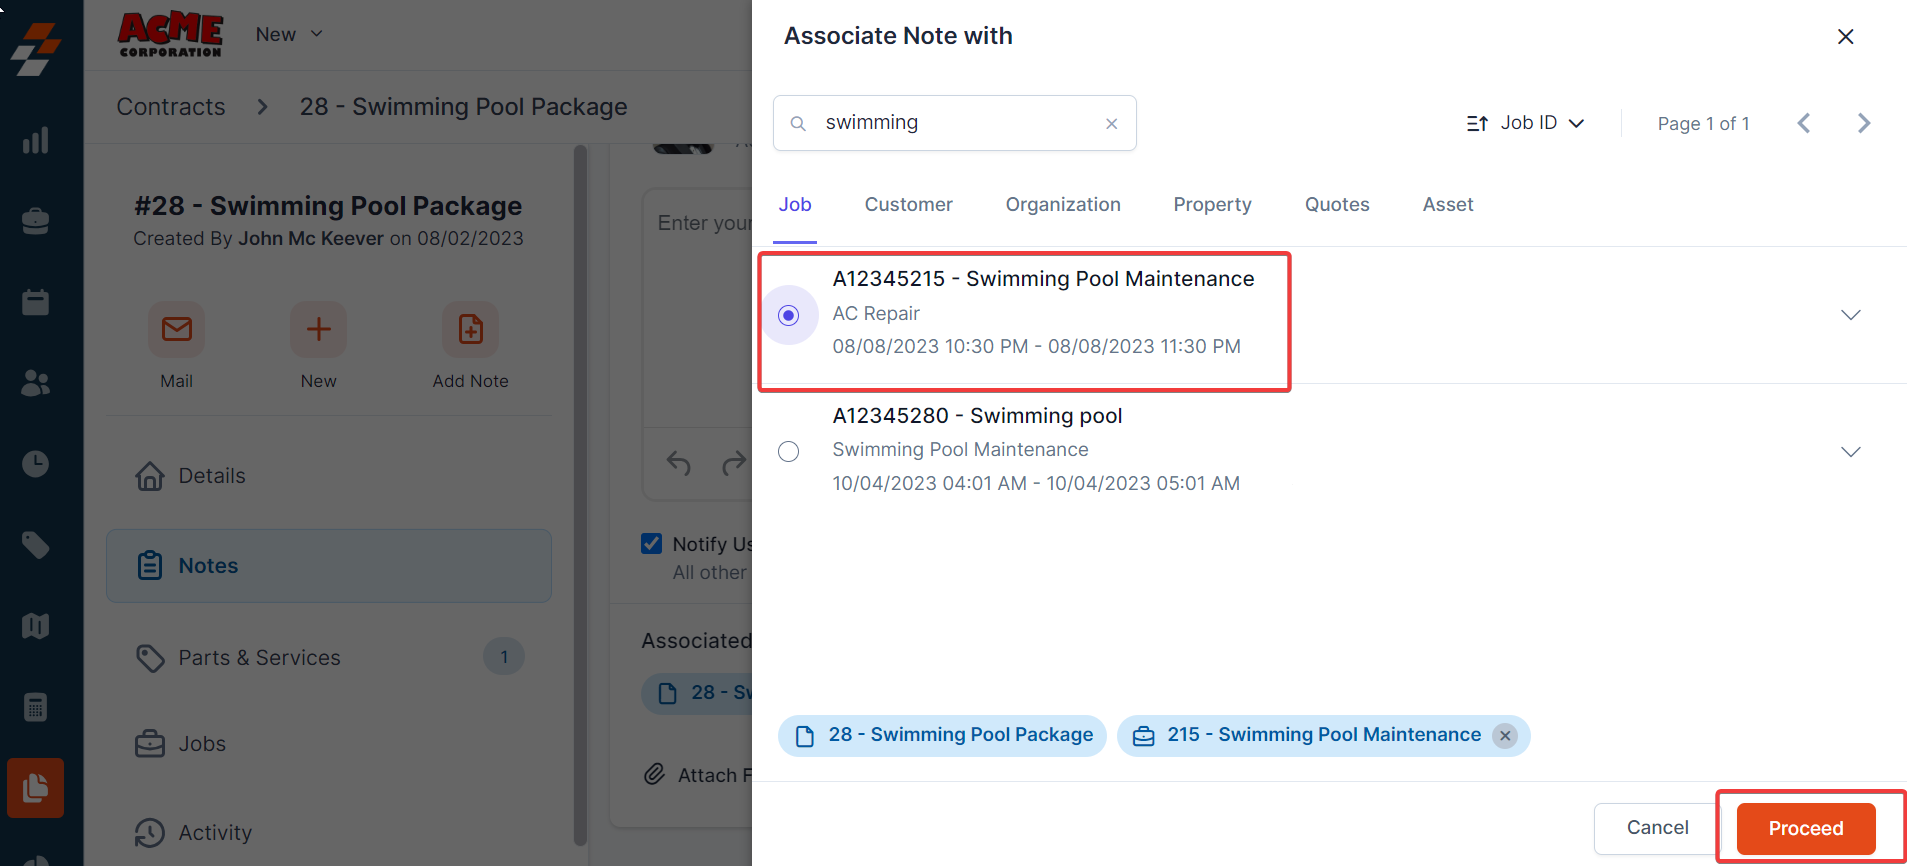This screenshot has height=866, width=1907.
Task: Select the A12345280 Swimming pool radio button
Action: (789, 452)
